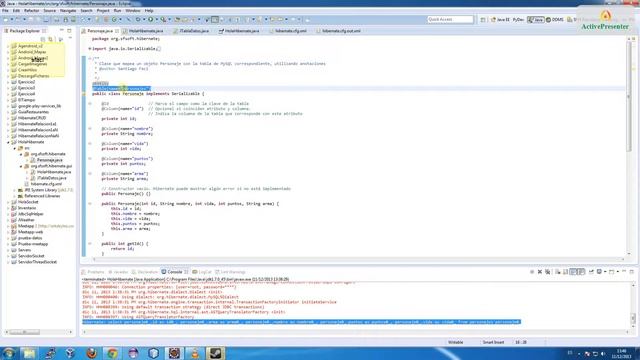The height and width of the screenshot is (360, 640).
Task: Click the public class Personaje declaration line
Action: (148, 93)
